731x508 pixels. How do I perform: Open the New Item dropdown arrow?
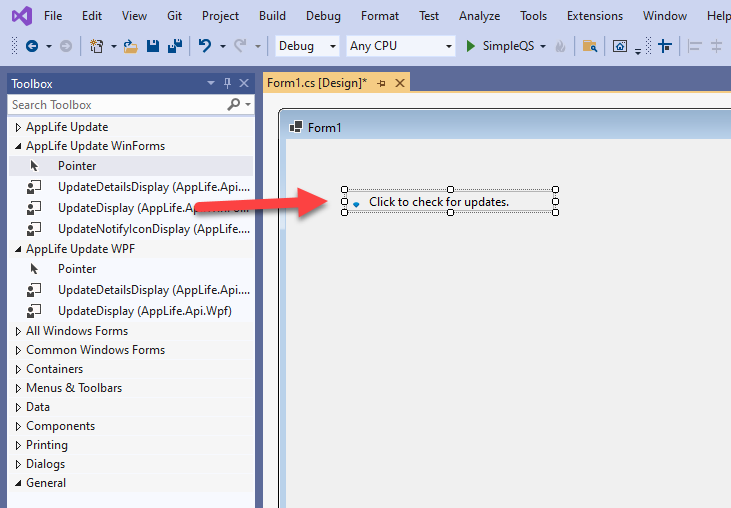click(x=113, y=47)
